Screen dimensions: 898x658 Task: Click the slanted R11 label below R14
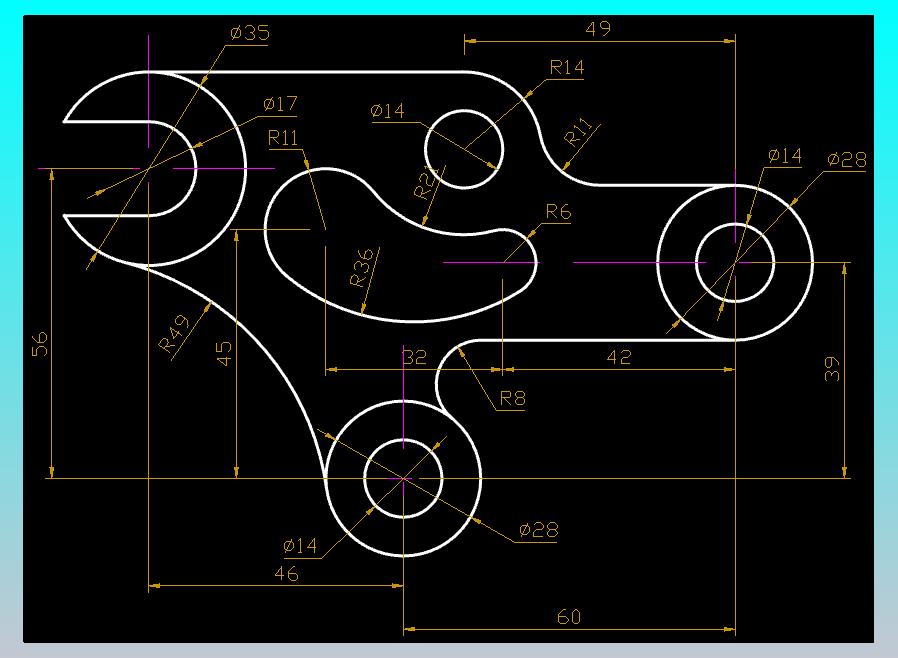(577, 132)
